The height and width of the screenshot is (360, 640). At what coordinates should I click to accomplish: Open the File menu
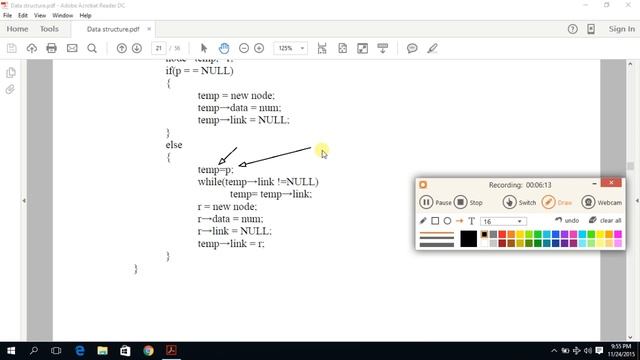(7, 16)
